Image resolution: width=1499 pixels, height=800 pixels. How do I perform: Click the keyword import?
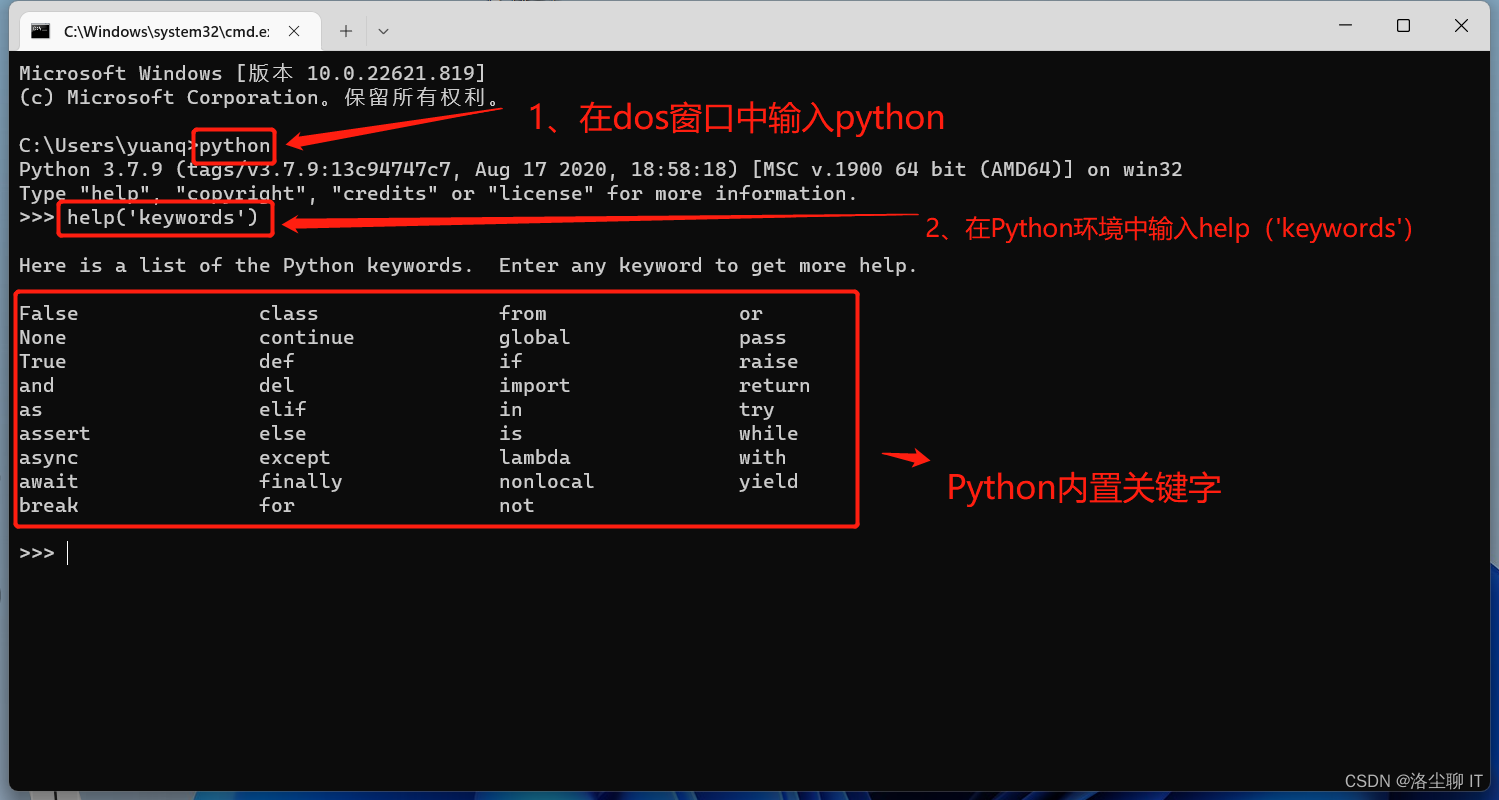coord(534,385)
